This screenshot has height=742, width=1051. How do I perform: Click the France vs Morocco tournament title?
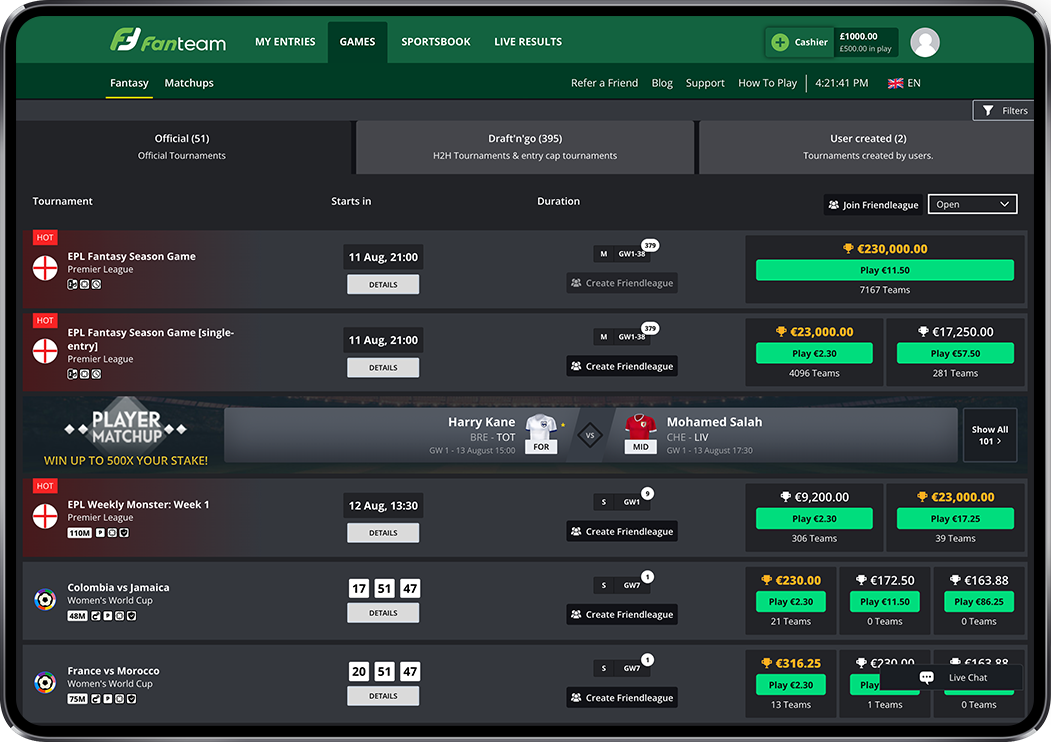pyautogui.click(x=114, y=670)
